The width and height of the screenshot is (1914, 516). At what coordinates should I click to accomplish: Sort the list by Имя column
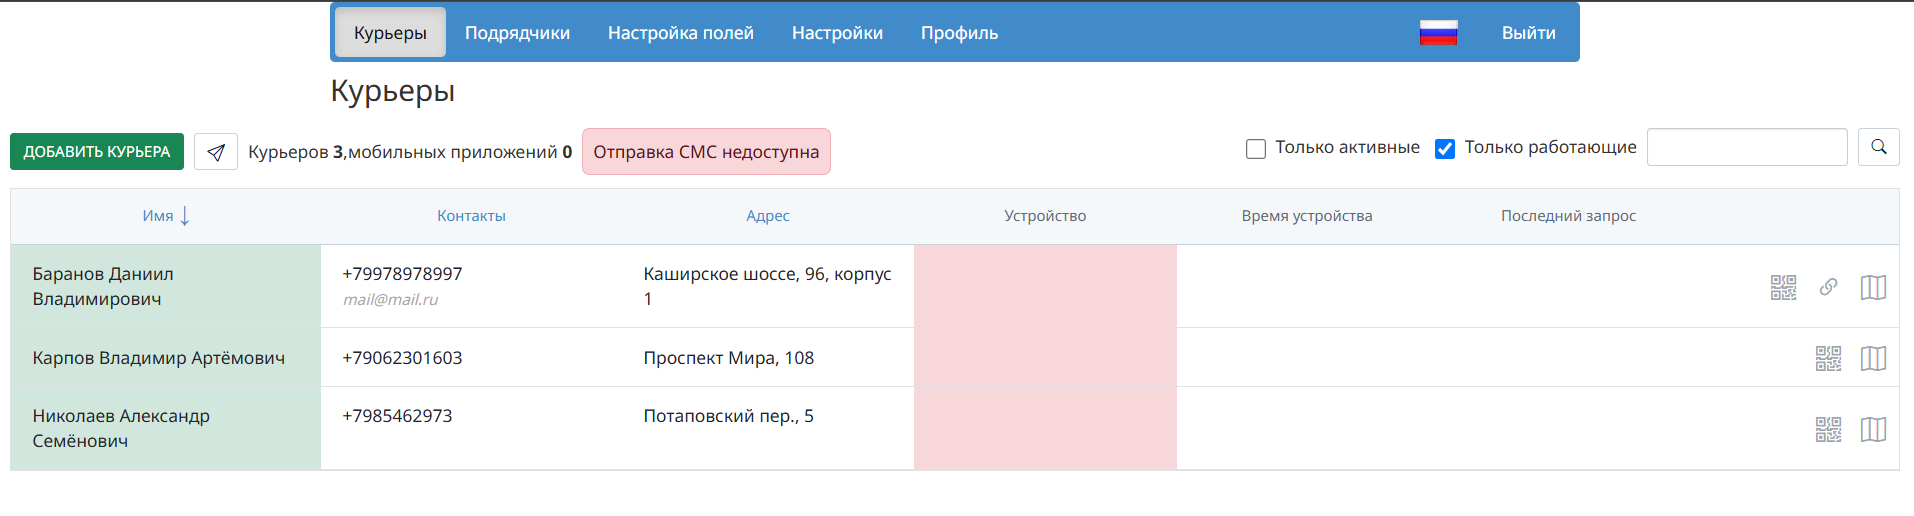(x=158, y=216)
